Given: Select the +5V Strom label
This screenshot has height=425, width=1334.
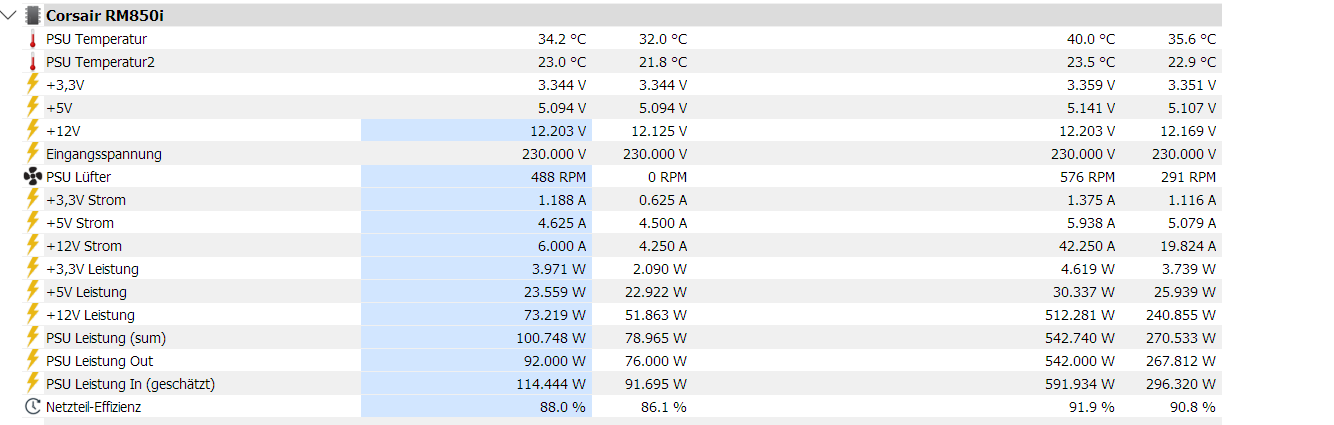Looking at the screenshot, I should [x=80, y=223].
